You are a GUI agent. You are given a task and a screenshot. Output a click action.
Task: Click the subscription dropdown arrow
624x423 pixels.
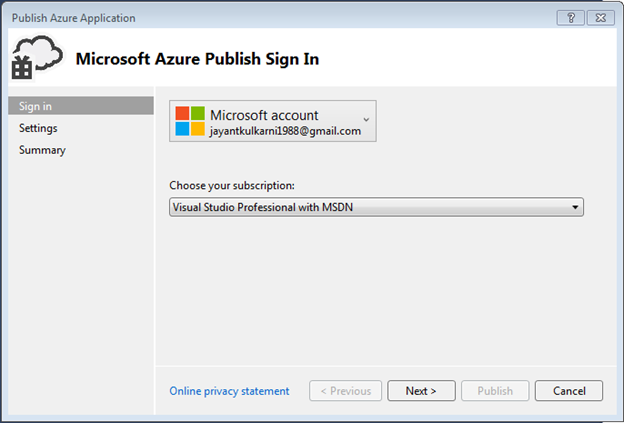click(575, 206)
